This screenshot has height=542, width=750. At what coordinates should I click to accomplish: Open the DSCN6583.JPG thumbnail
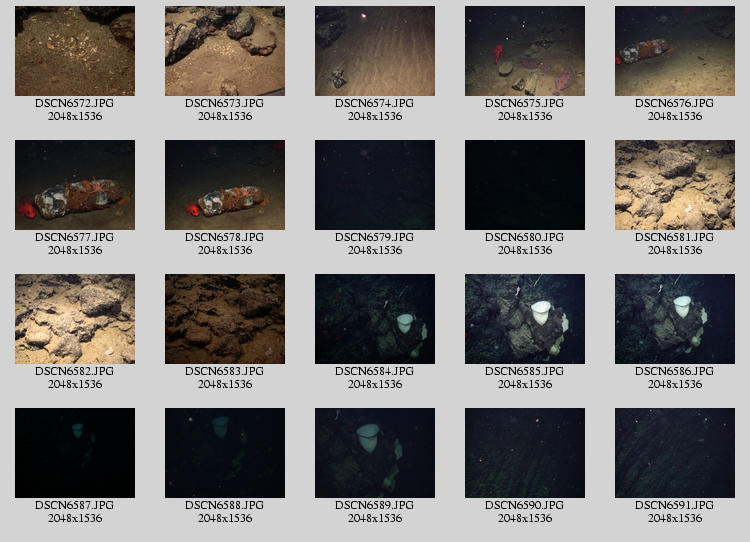(225, 319)
